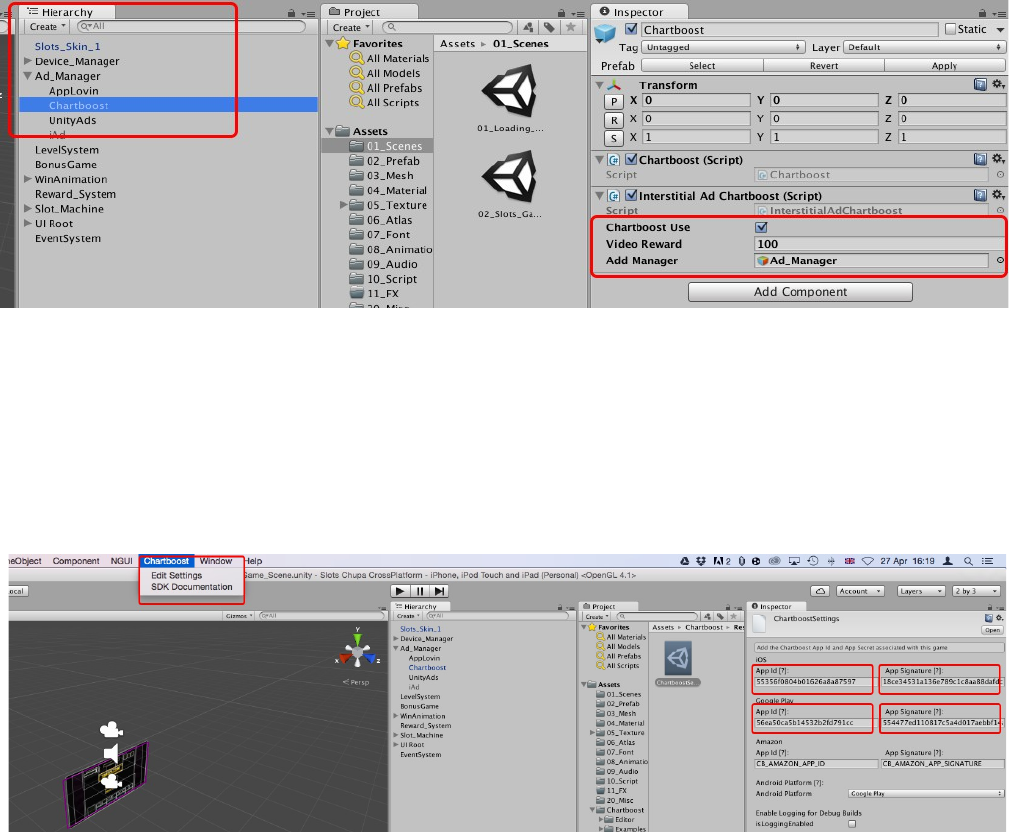Collapse Ad_Manager in top Hierarchy
Screen dimensions: 1009x832
click(x=28, y=76)
